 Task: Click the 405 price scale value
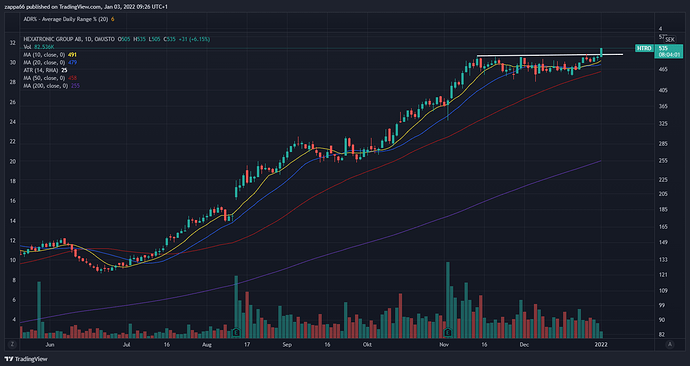tap(663, 90)
